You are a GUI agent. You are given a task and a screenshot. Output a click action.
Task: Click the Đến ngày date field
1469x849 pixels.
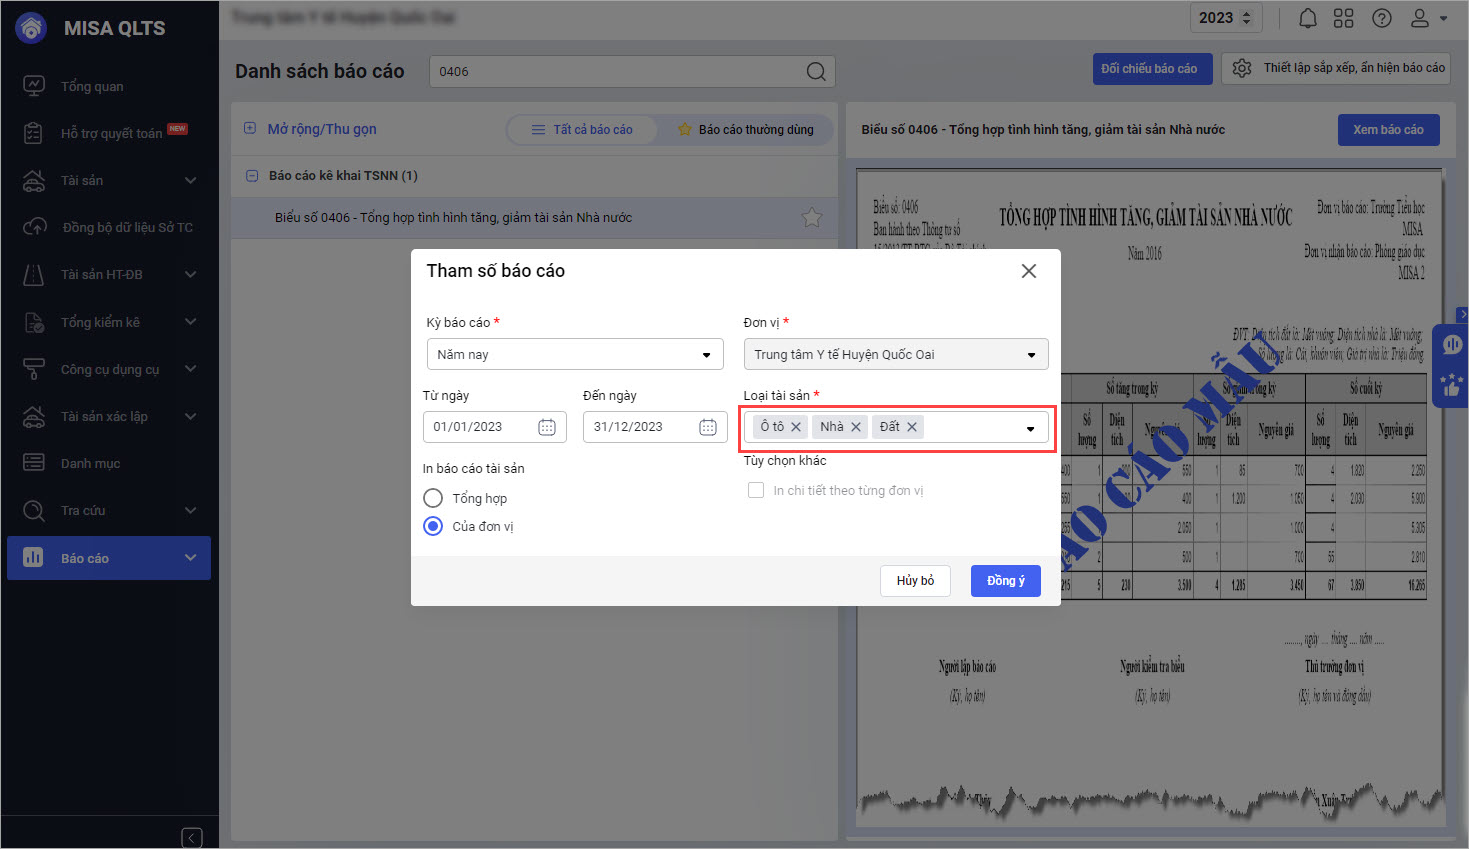pos(655,427)
